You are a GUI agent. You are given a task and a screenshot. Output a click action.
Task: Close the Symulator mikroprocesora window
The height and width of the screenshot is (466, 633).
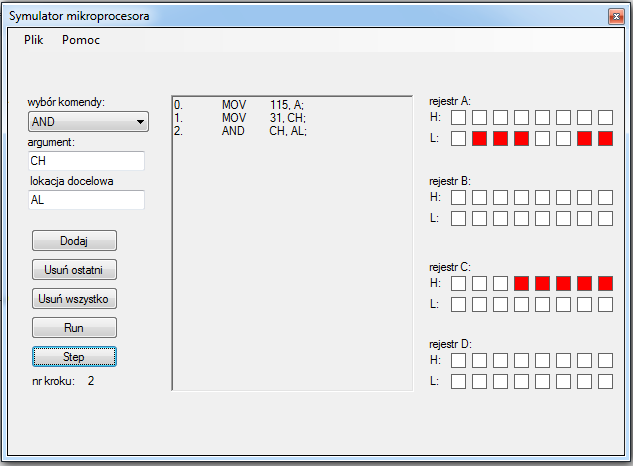(x=615, y=16)
